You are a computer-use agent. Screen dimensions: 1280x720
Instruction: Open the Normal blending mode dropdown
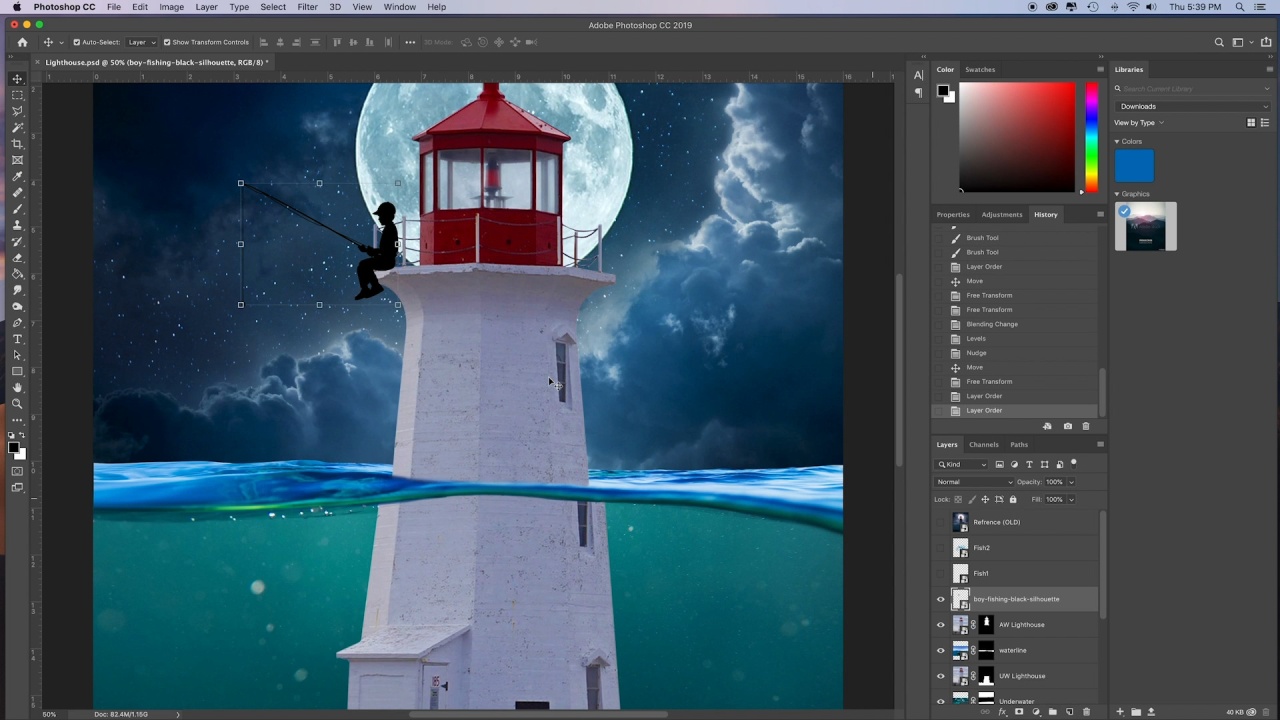click(974, 482)
